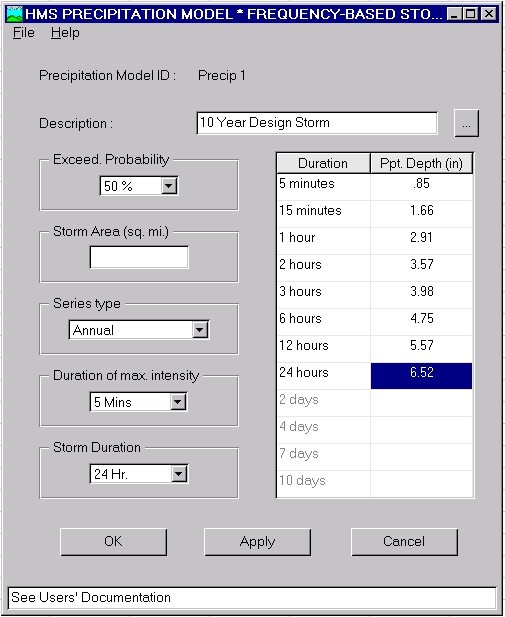505x617 pixels.
Task: Open the Storm Duration 24 Hr. dropdown
Action: tap(139, 474)
